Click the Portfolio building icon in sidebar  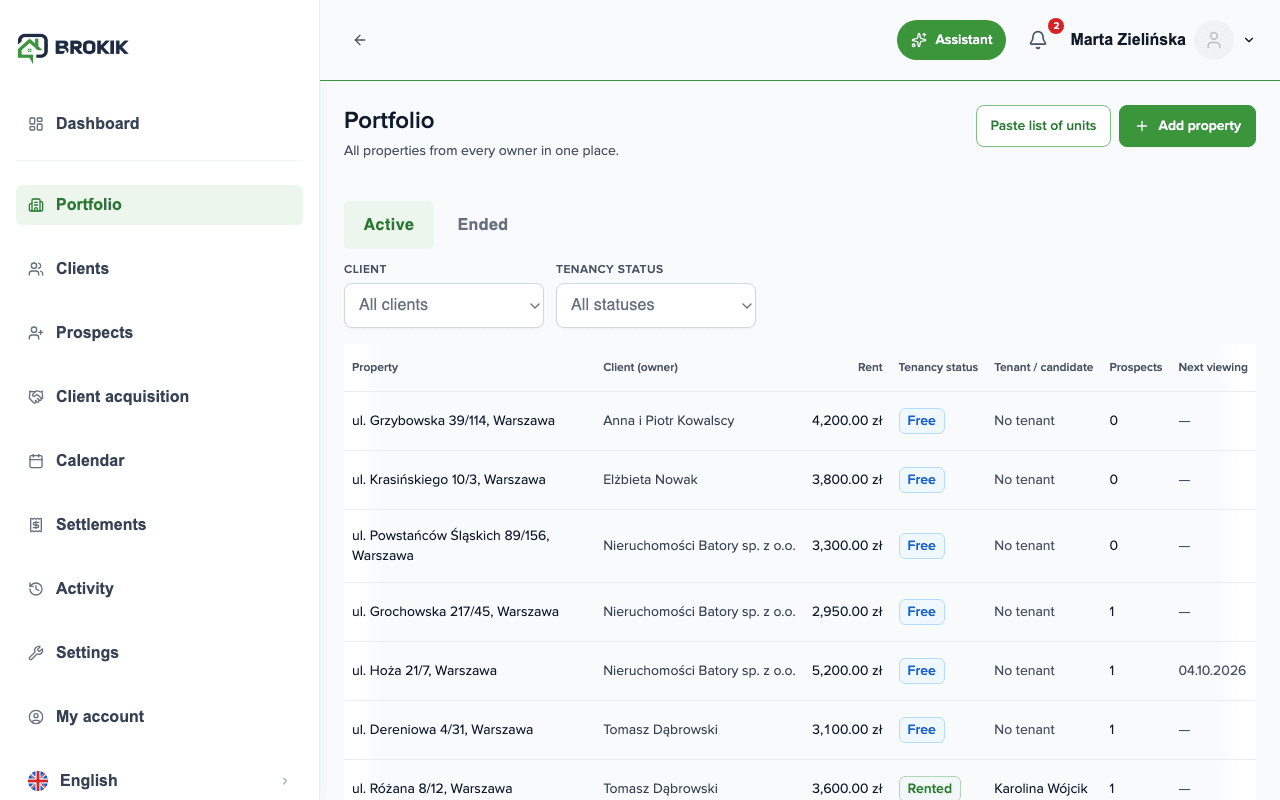(36, 205)
